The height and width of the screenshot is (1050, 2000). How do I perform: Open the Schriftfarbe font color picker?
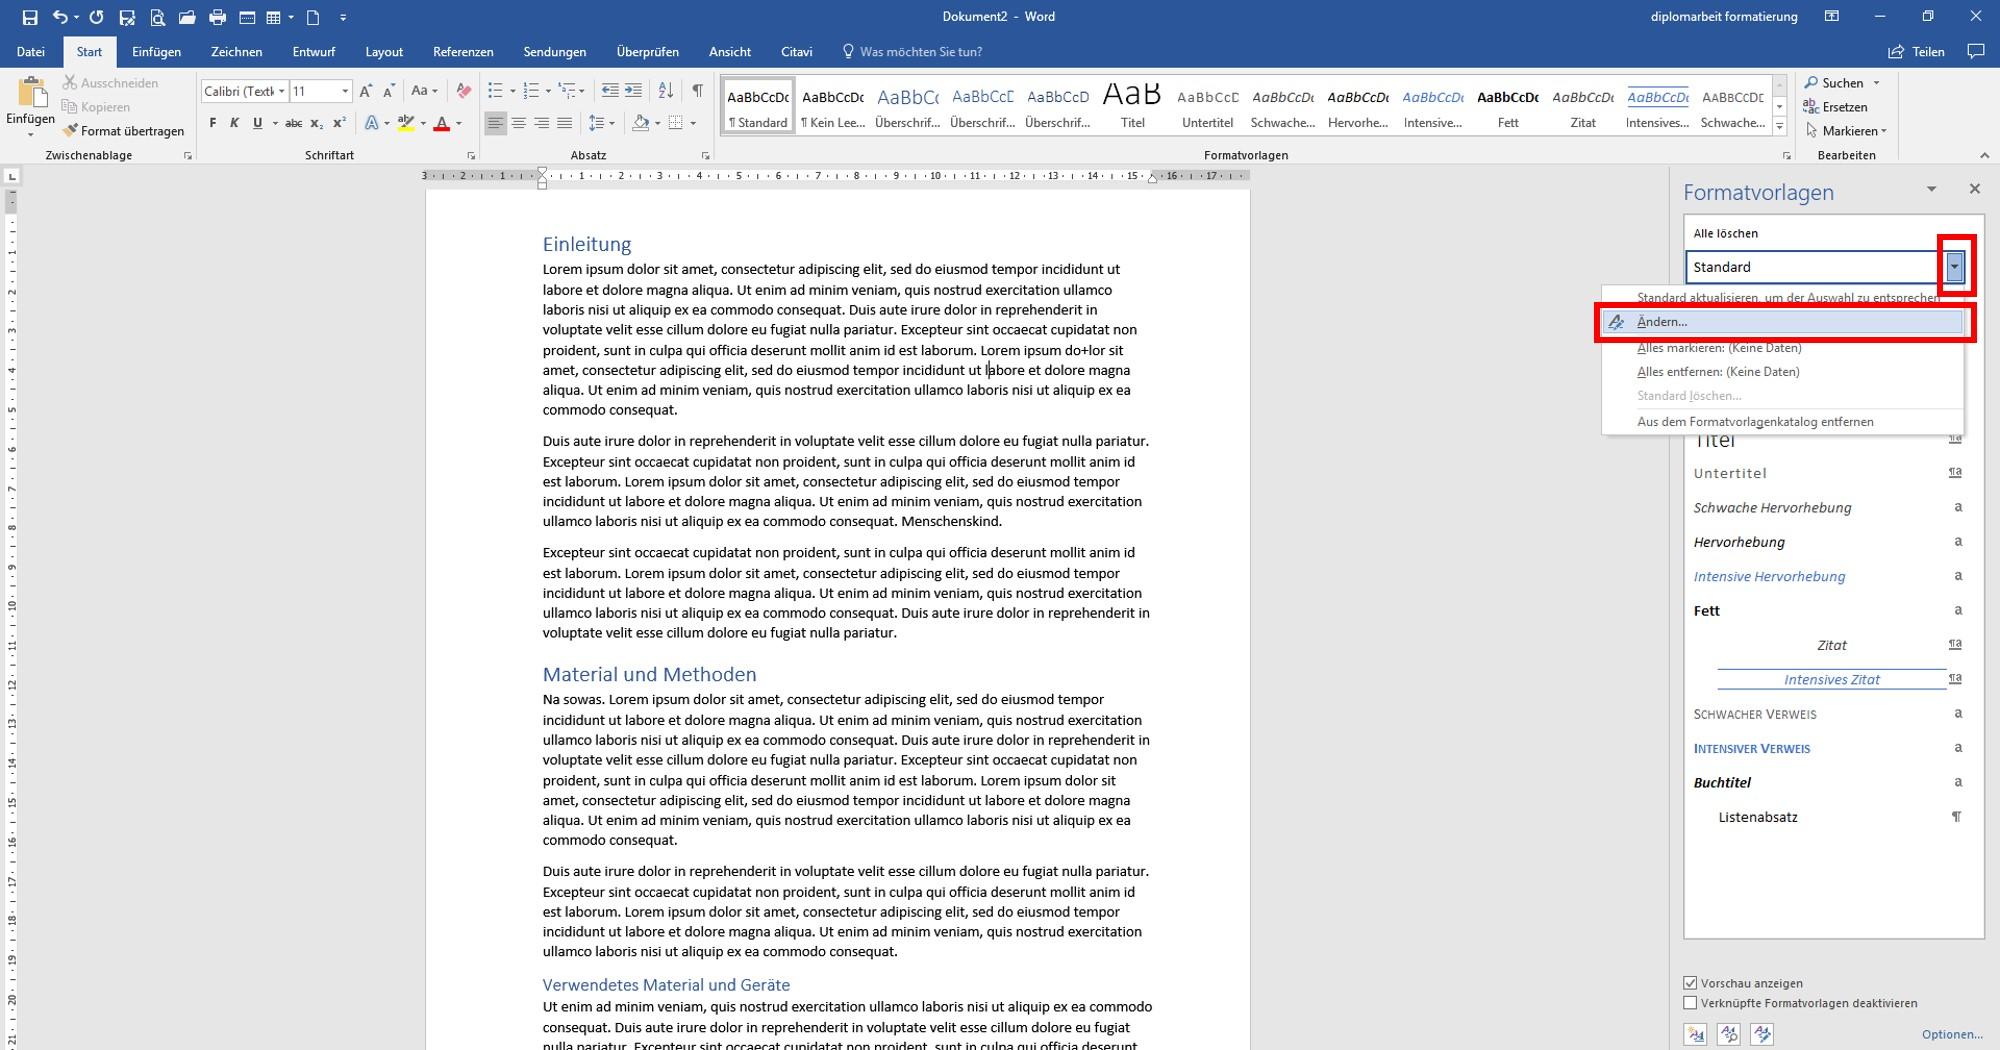tap(455, 123)
